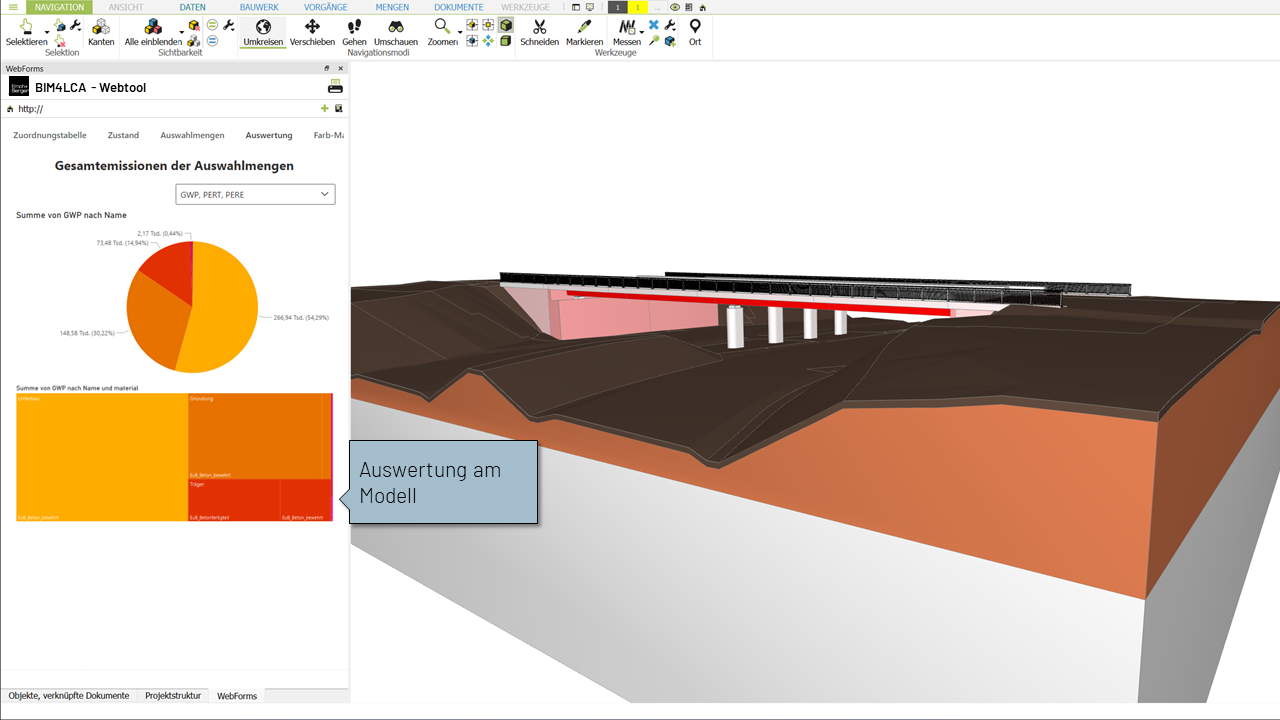Image resolution: width=1280 pixels, height=720 pixels.
Task: Toggle the eye icon in top bar
Action: pos(675,7)
